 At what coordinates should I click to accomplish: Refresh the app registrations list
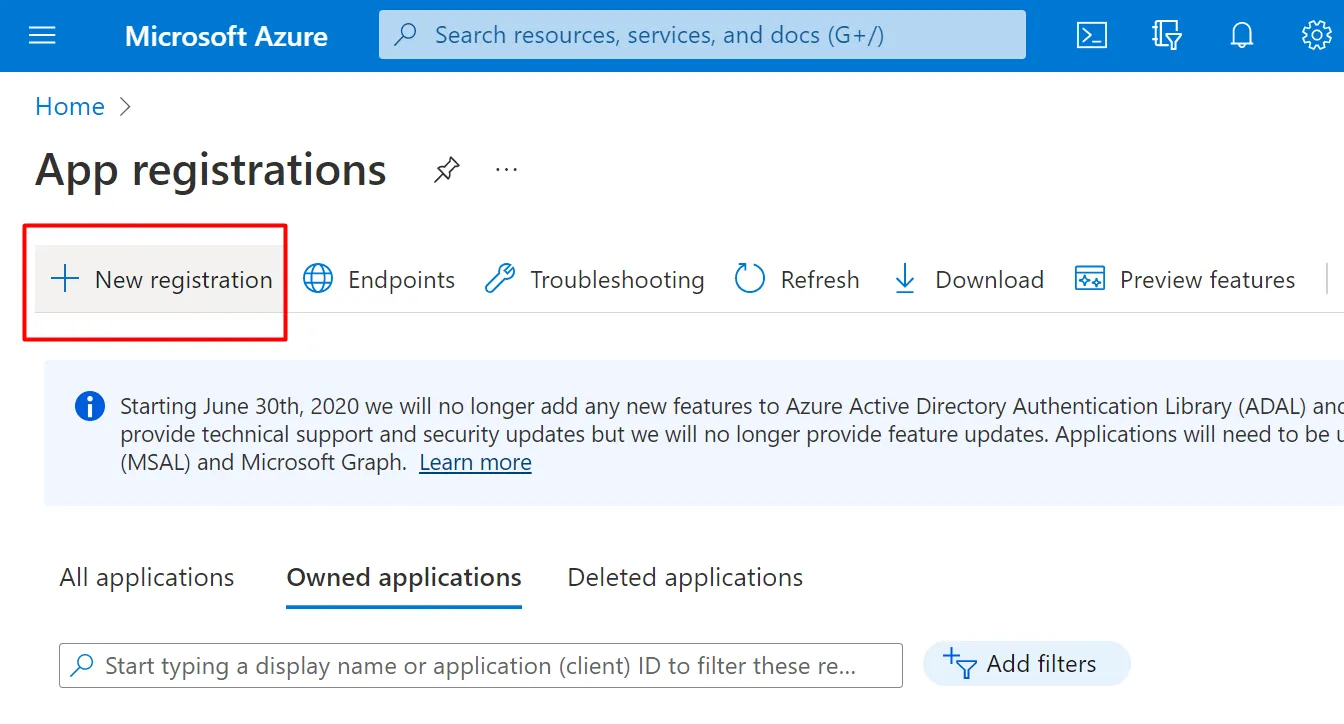point(797,279)
